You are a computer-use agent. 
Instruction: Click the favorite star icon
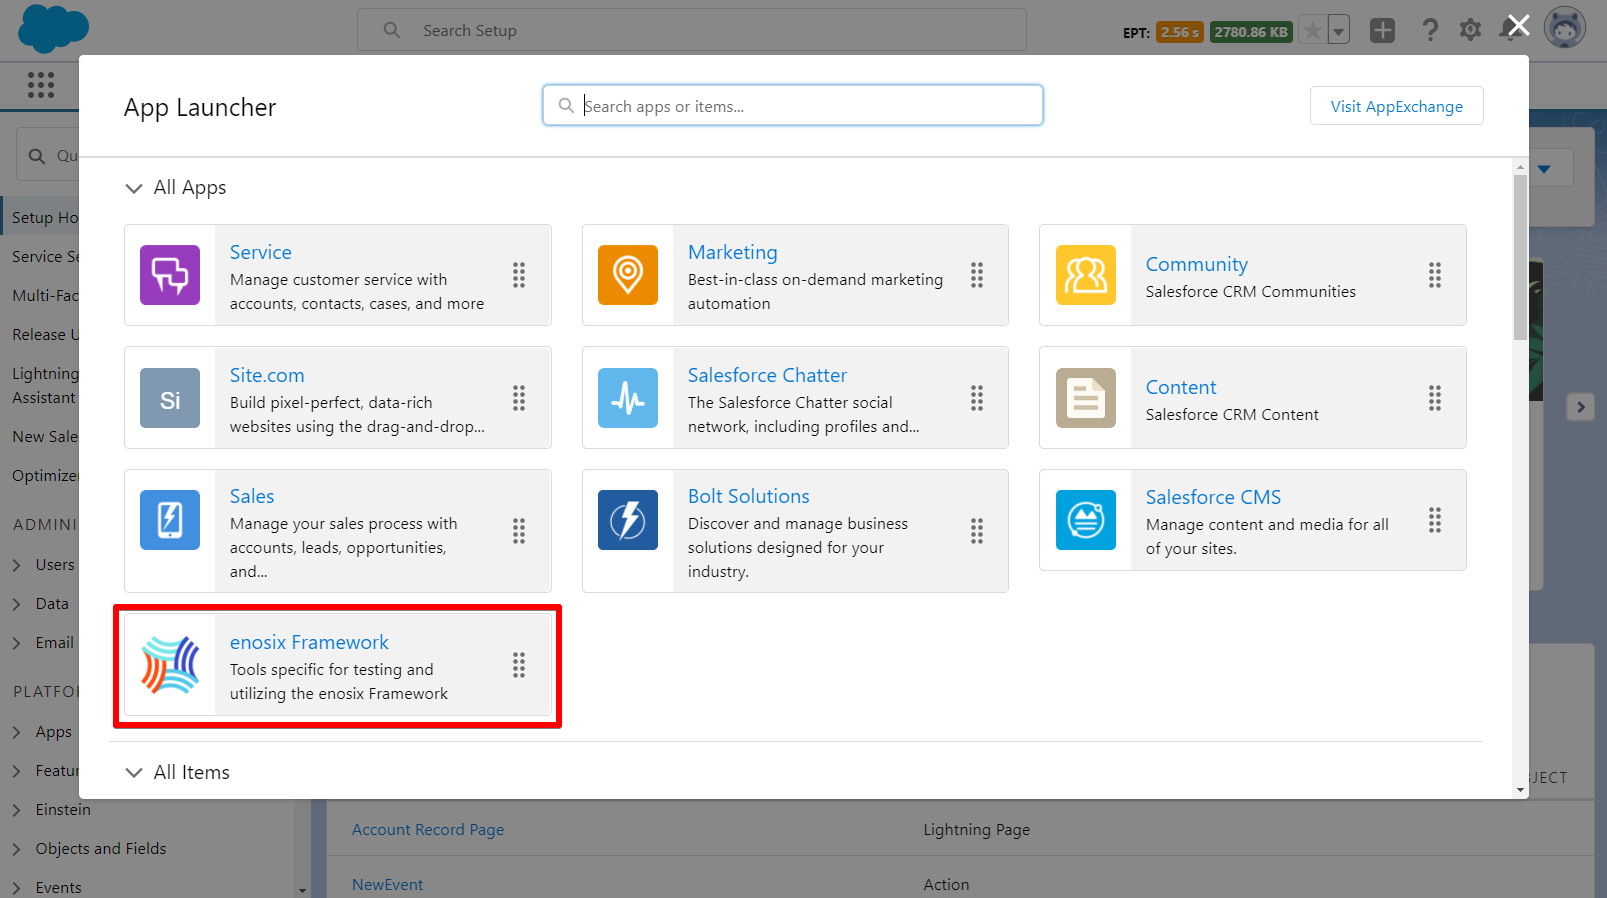point(1312,31)
